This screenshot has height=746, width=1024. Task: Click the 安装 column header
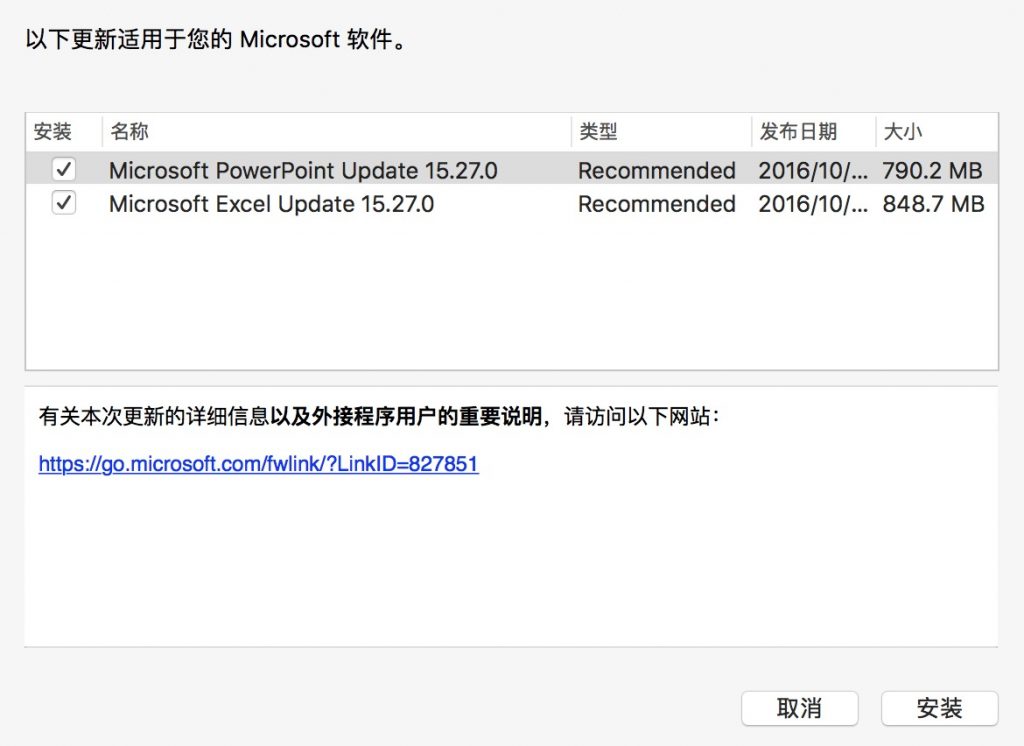pos(64,132)
